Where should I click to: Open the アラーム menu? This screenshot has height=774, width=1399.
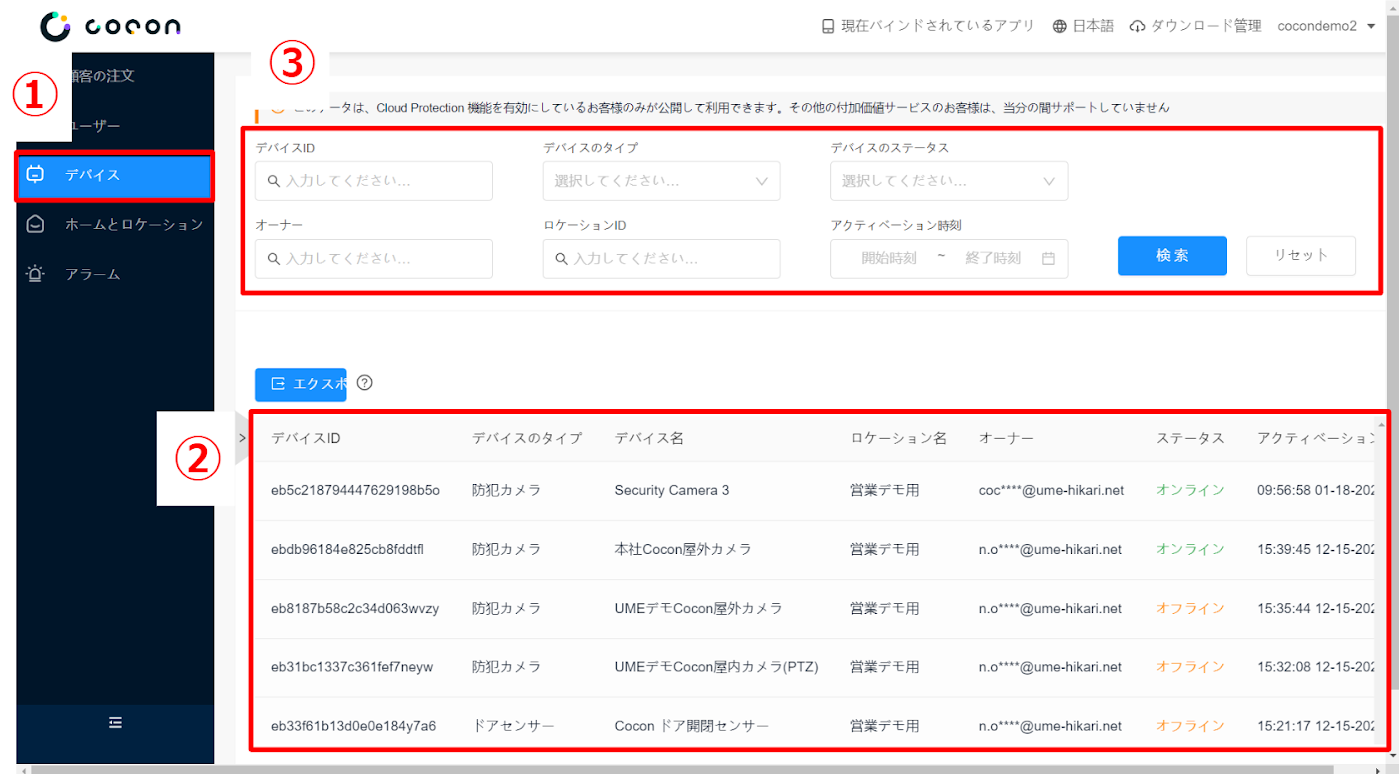coord(115,274)
